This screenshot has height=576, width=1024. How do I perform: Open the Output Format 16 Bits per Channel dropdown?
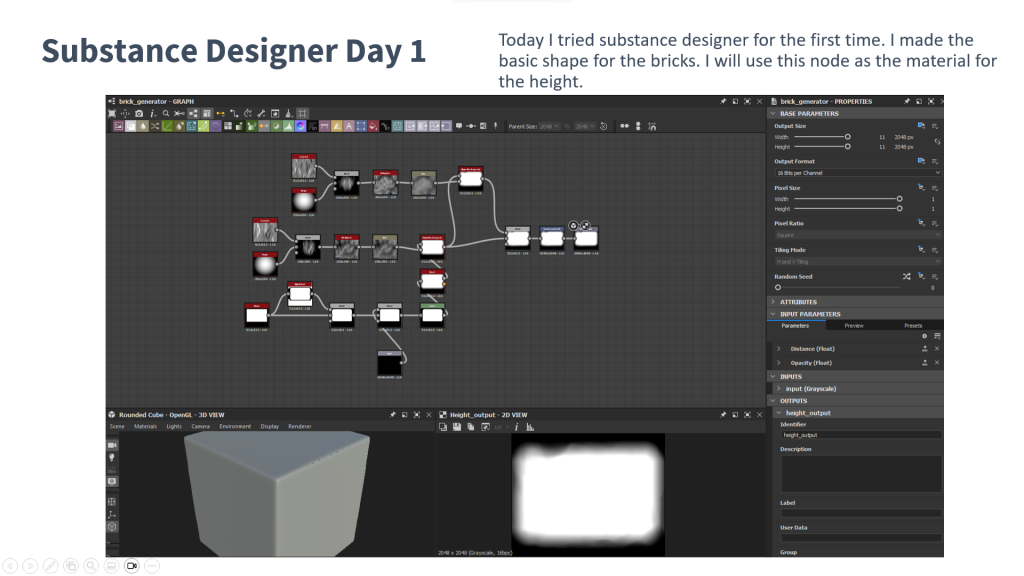(x=857, y=173)
